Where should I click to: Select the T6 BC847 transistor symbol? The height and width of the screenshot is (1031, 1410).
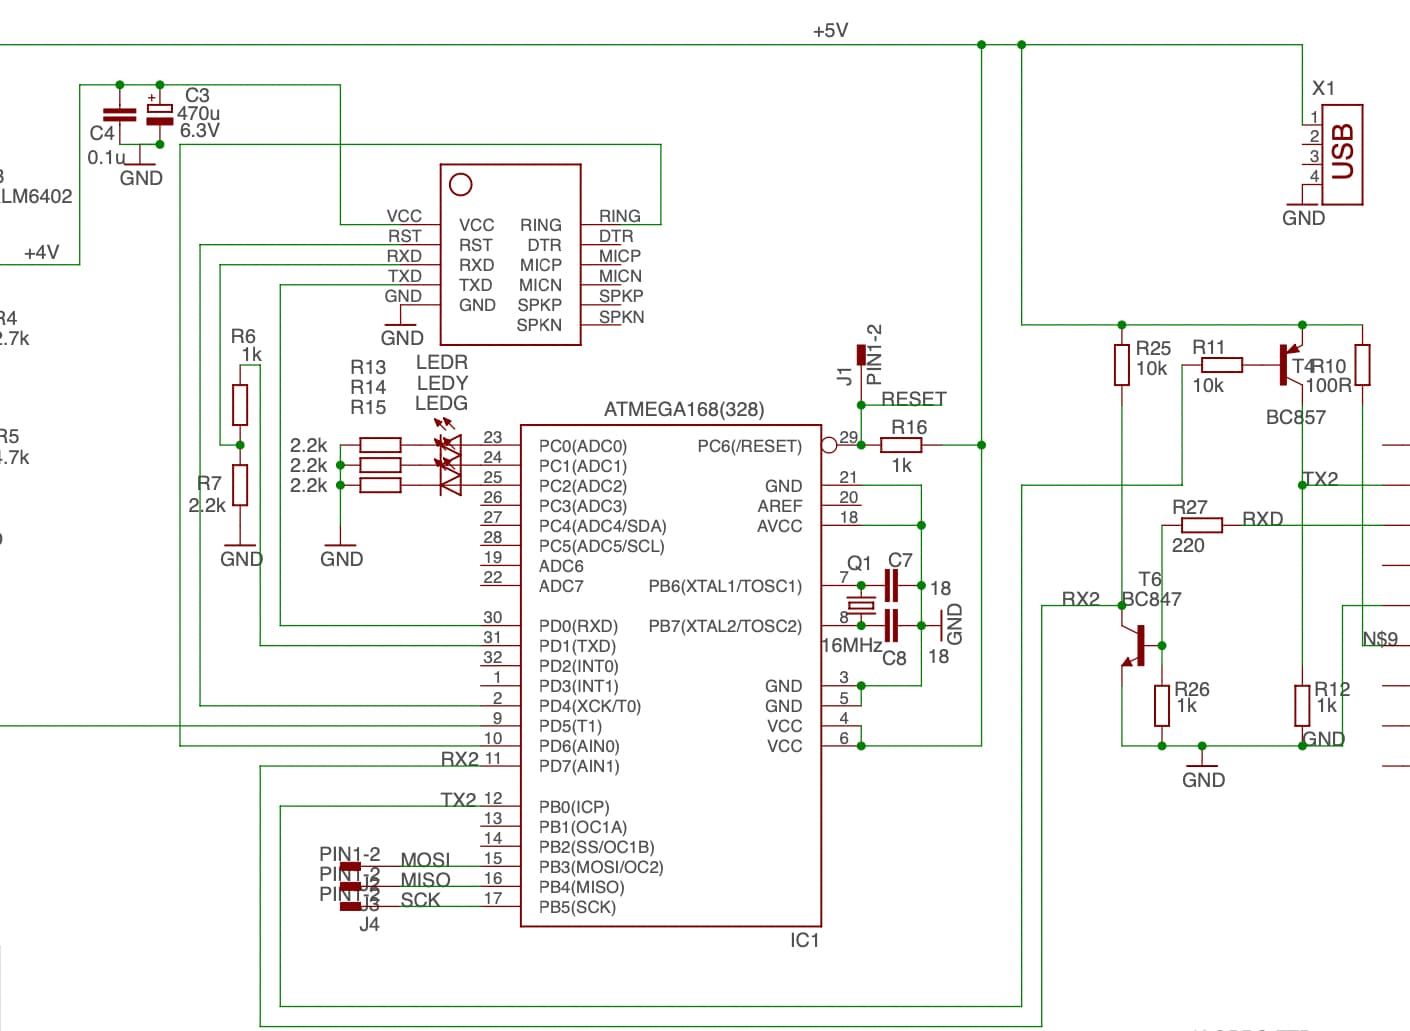tap(1132, 646)
